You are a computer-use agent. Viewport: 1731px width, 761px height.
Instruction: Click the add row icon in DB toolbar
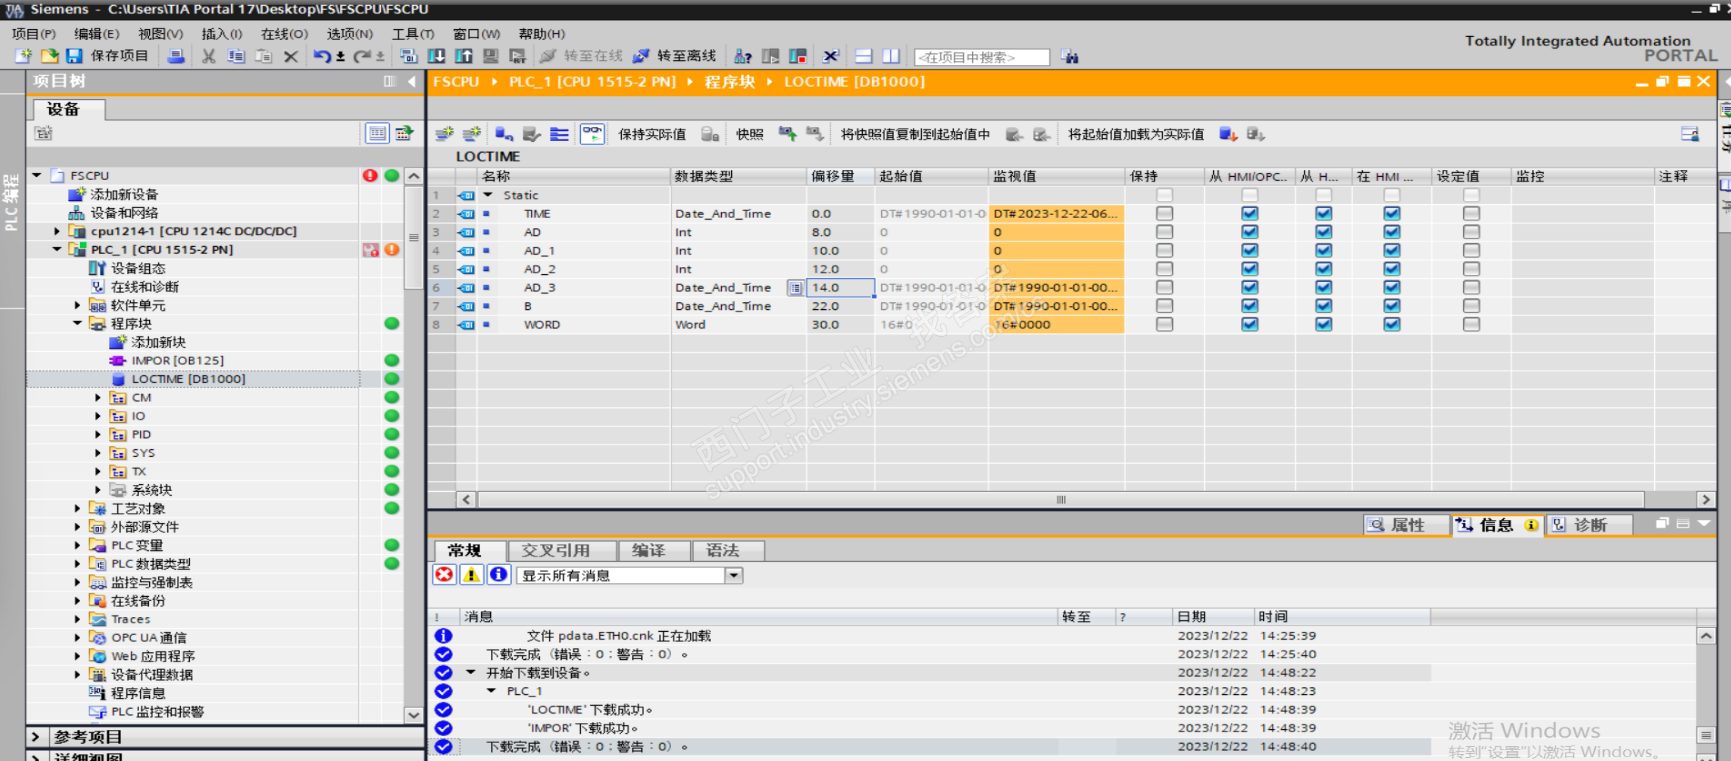click(472, 134)
